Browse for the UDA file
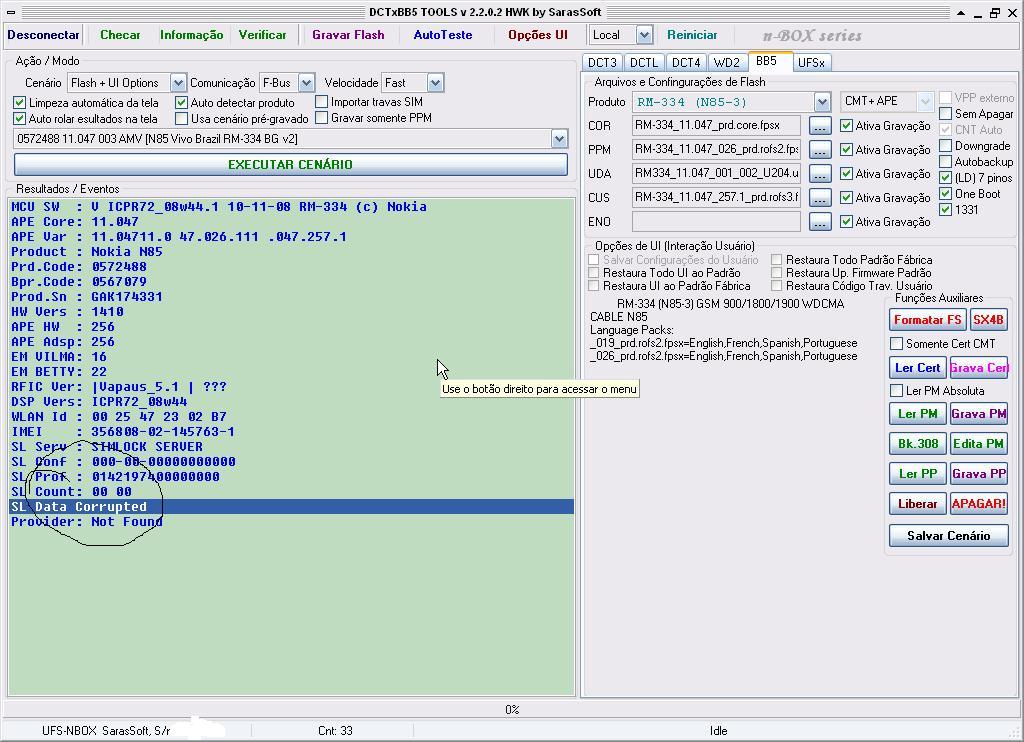1024x742 pixels. click(820, 174)
